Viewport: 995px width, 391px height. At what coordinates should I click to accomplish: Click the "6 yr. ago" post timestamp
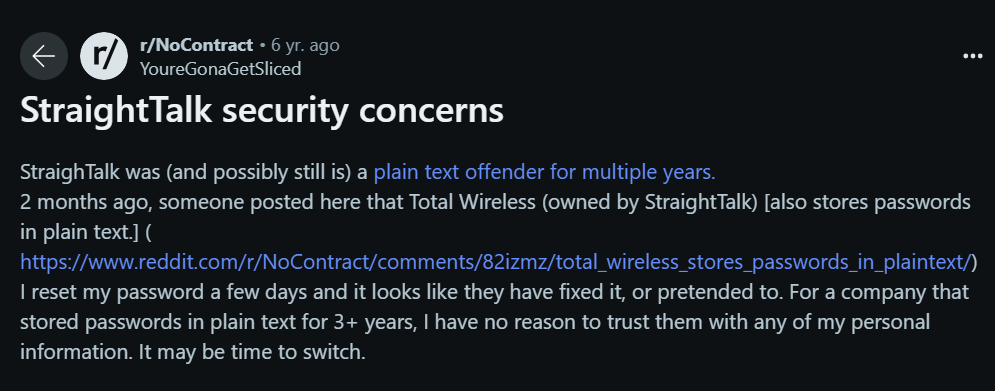305,46
